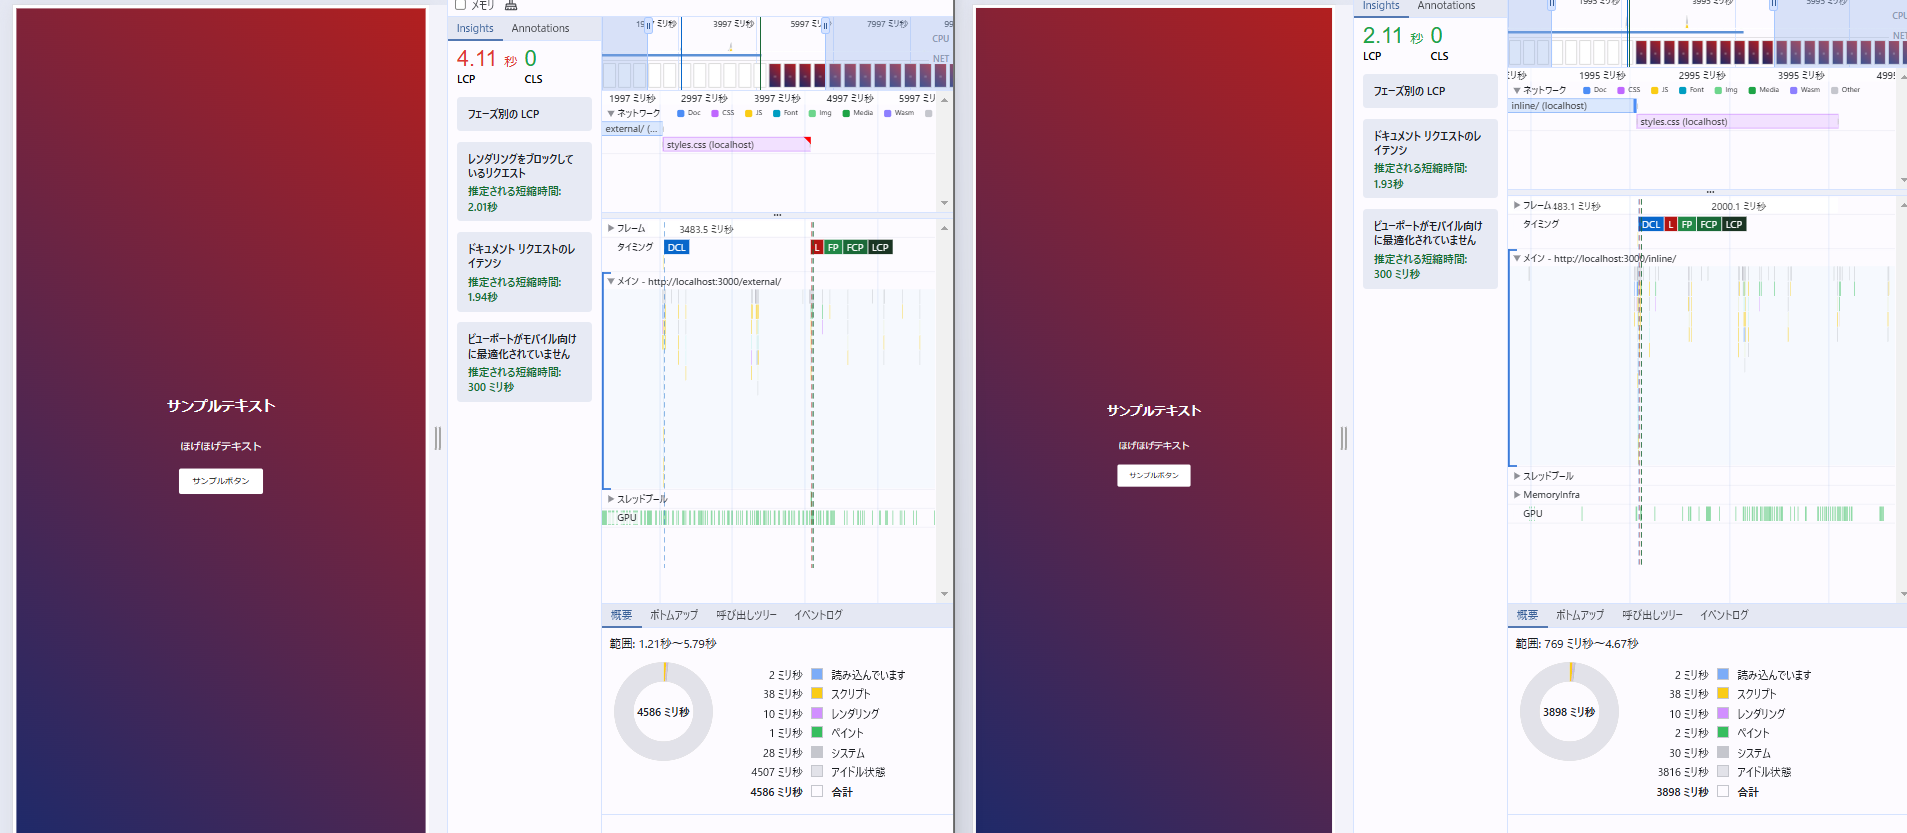Open viewport insight in inline trace
The image size is (1907, 833).
(1430, 249)
